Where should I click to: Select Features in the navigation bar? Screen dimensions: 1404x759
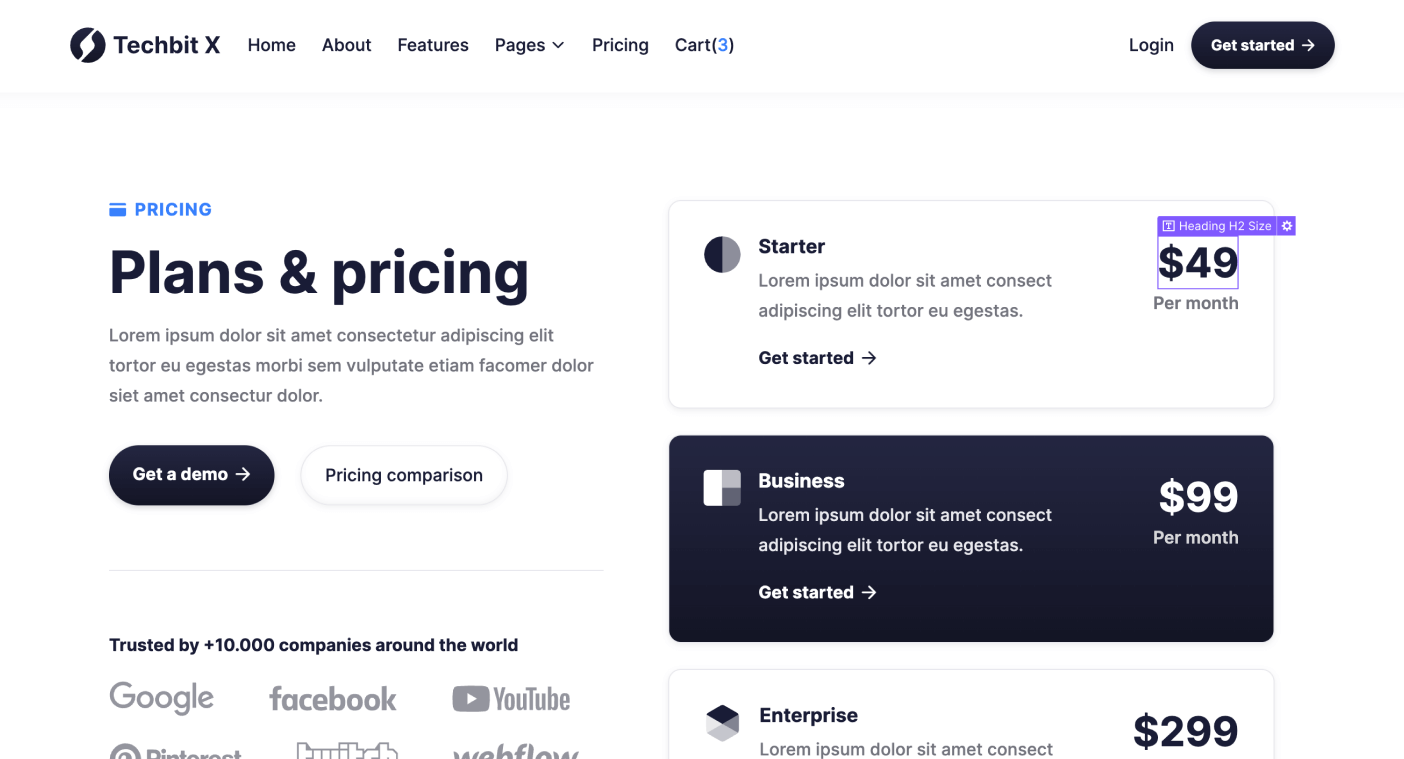pos(433,45)
